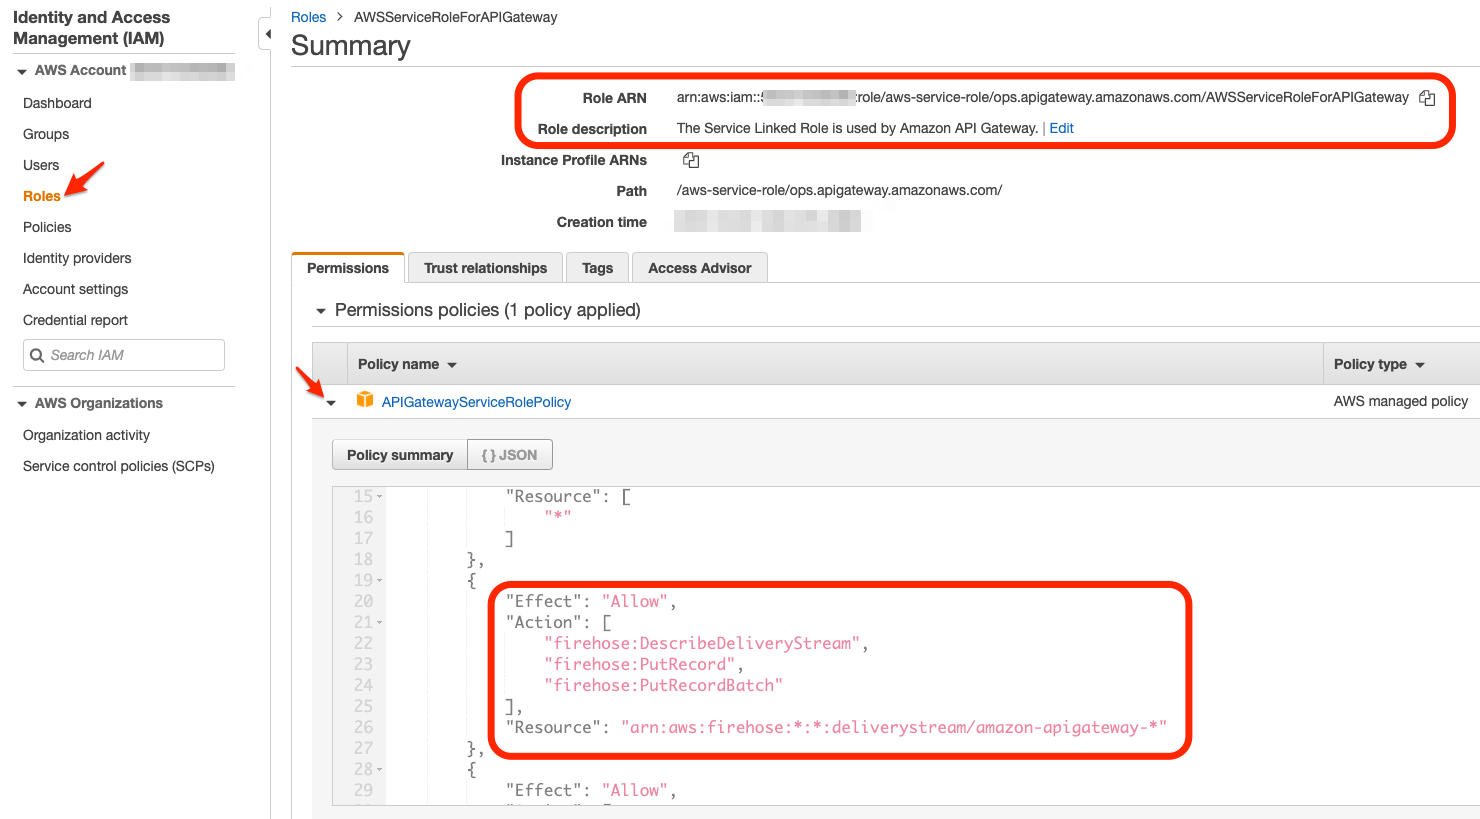Open the Access Advisor tab
Viewport: 1480px width, 819px height.
coord(699,267)
